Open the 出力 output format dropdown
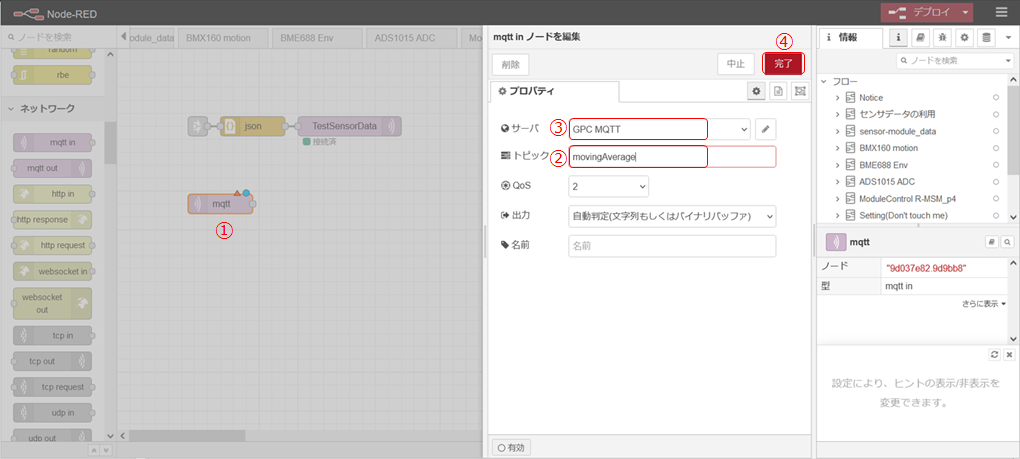The image size is (1020, 459). click(672, 216)
